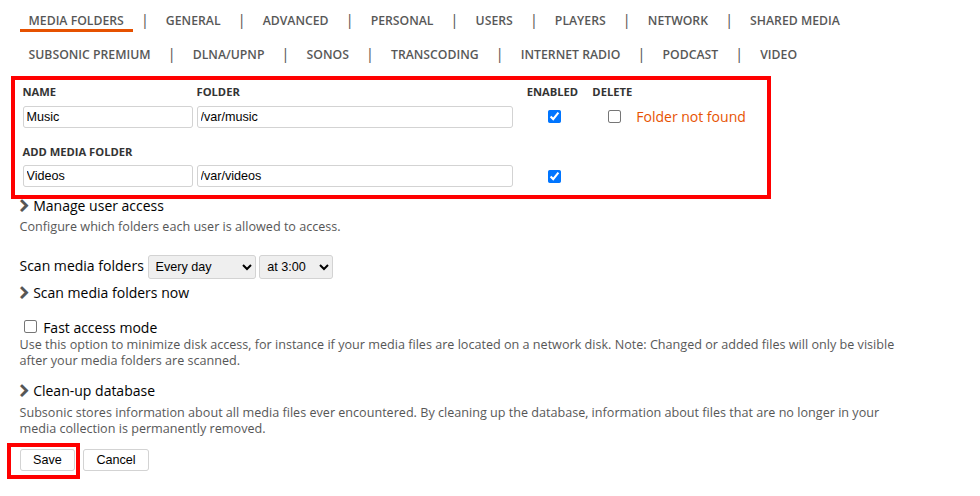Click the Fast access mode label
980x496 pixels.
pyautogui.click(x=100, y=328)
